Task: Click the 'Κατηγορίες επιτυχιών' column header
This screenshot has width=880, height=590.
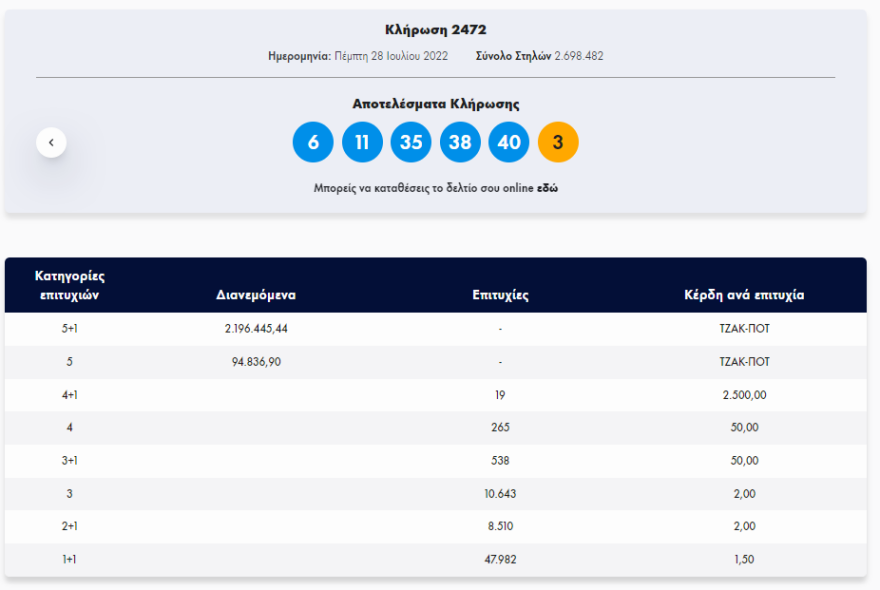Action: click(70, 285)
